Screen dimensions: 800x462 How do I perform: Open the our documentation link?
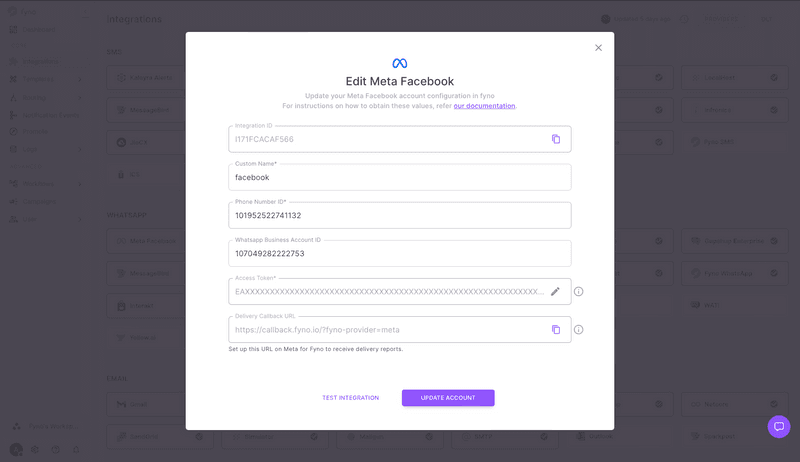(x=484, y=106)
